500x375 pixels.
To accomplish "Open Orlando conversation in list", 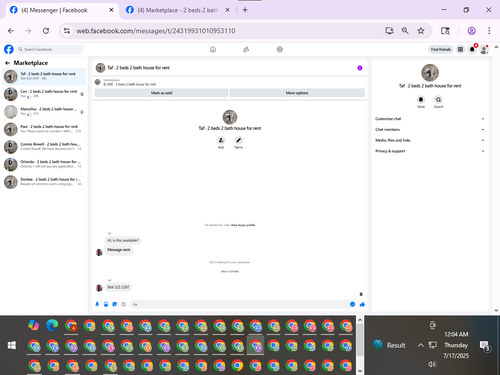I will click(x=44, y=164).
